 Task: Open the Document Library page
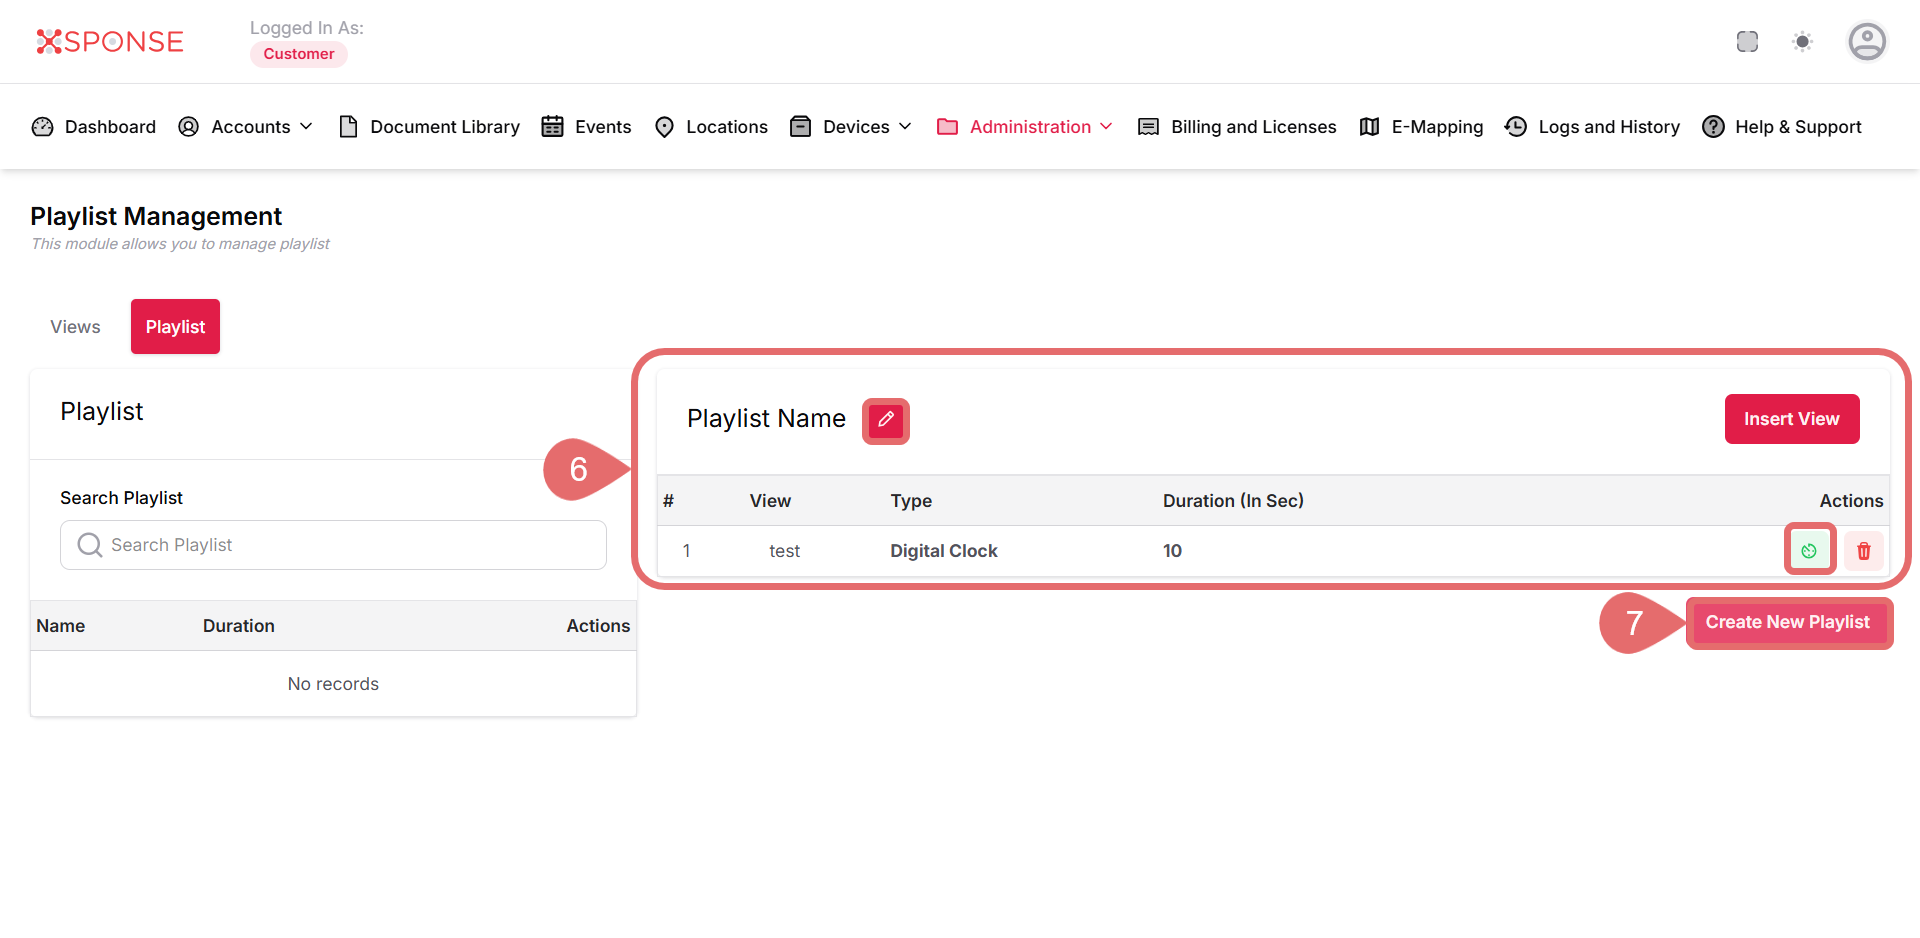[x=430, y=127]
